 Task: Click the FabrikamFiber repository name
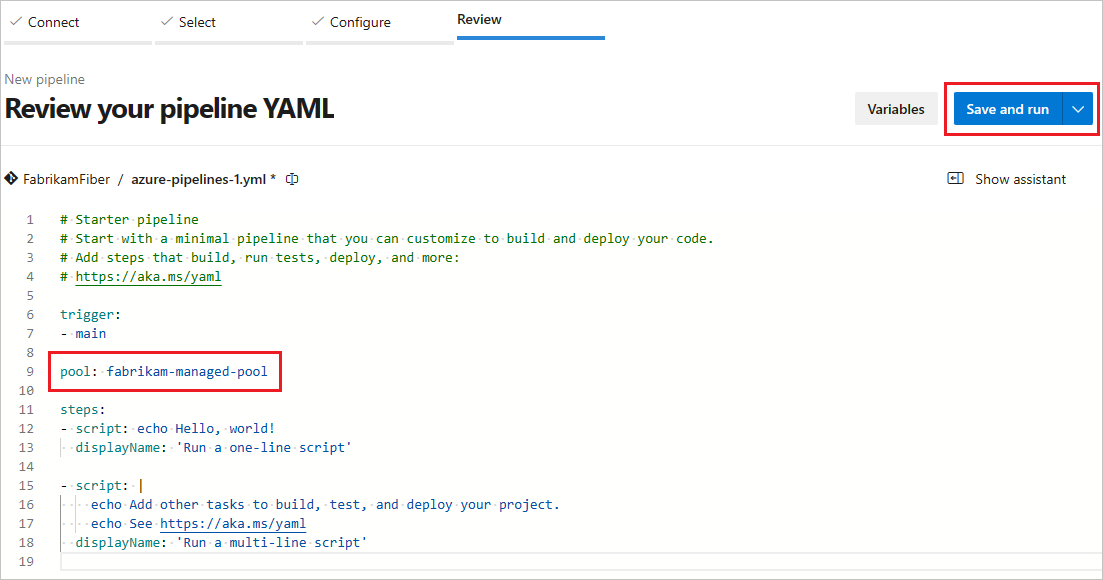66,179
